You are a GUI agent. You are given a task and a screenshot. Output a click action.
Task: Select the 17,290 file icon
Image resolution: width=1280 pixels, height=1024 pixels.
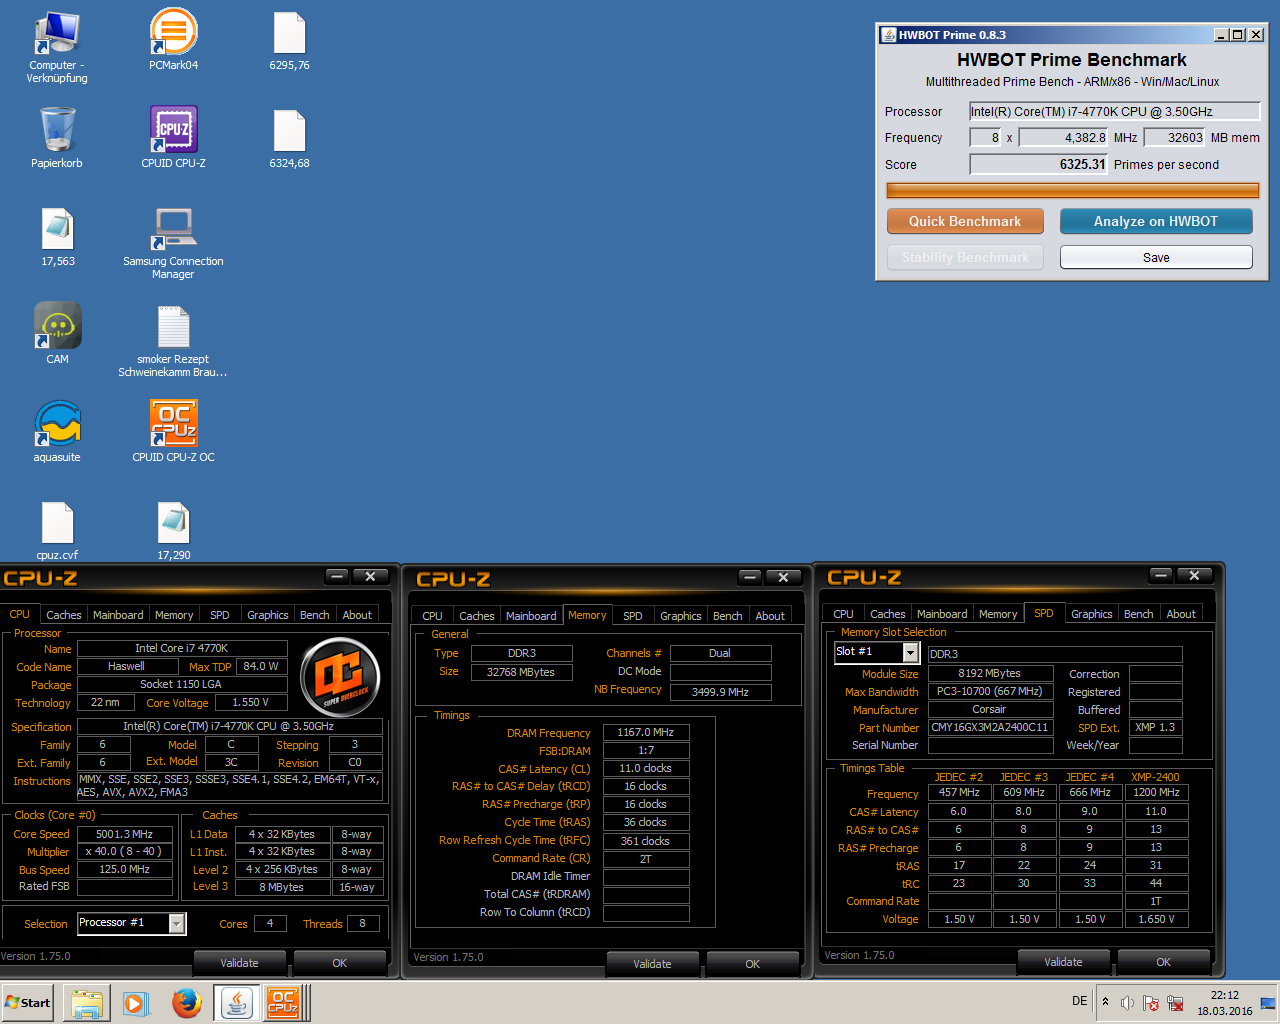pyautogui.click(x=174, y=531)
